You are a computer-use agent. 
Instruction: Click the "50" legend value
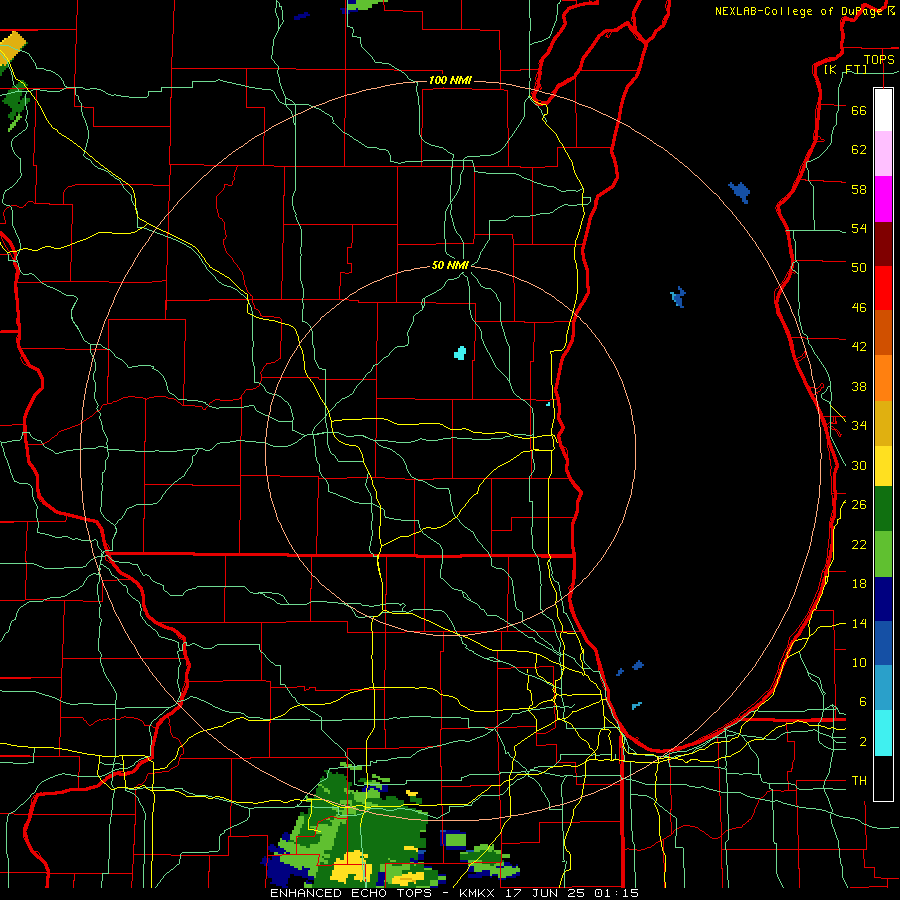[859, 267]
